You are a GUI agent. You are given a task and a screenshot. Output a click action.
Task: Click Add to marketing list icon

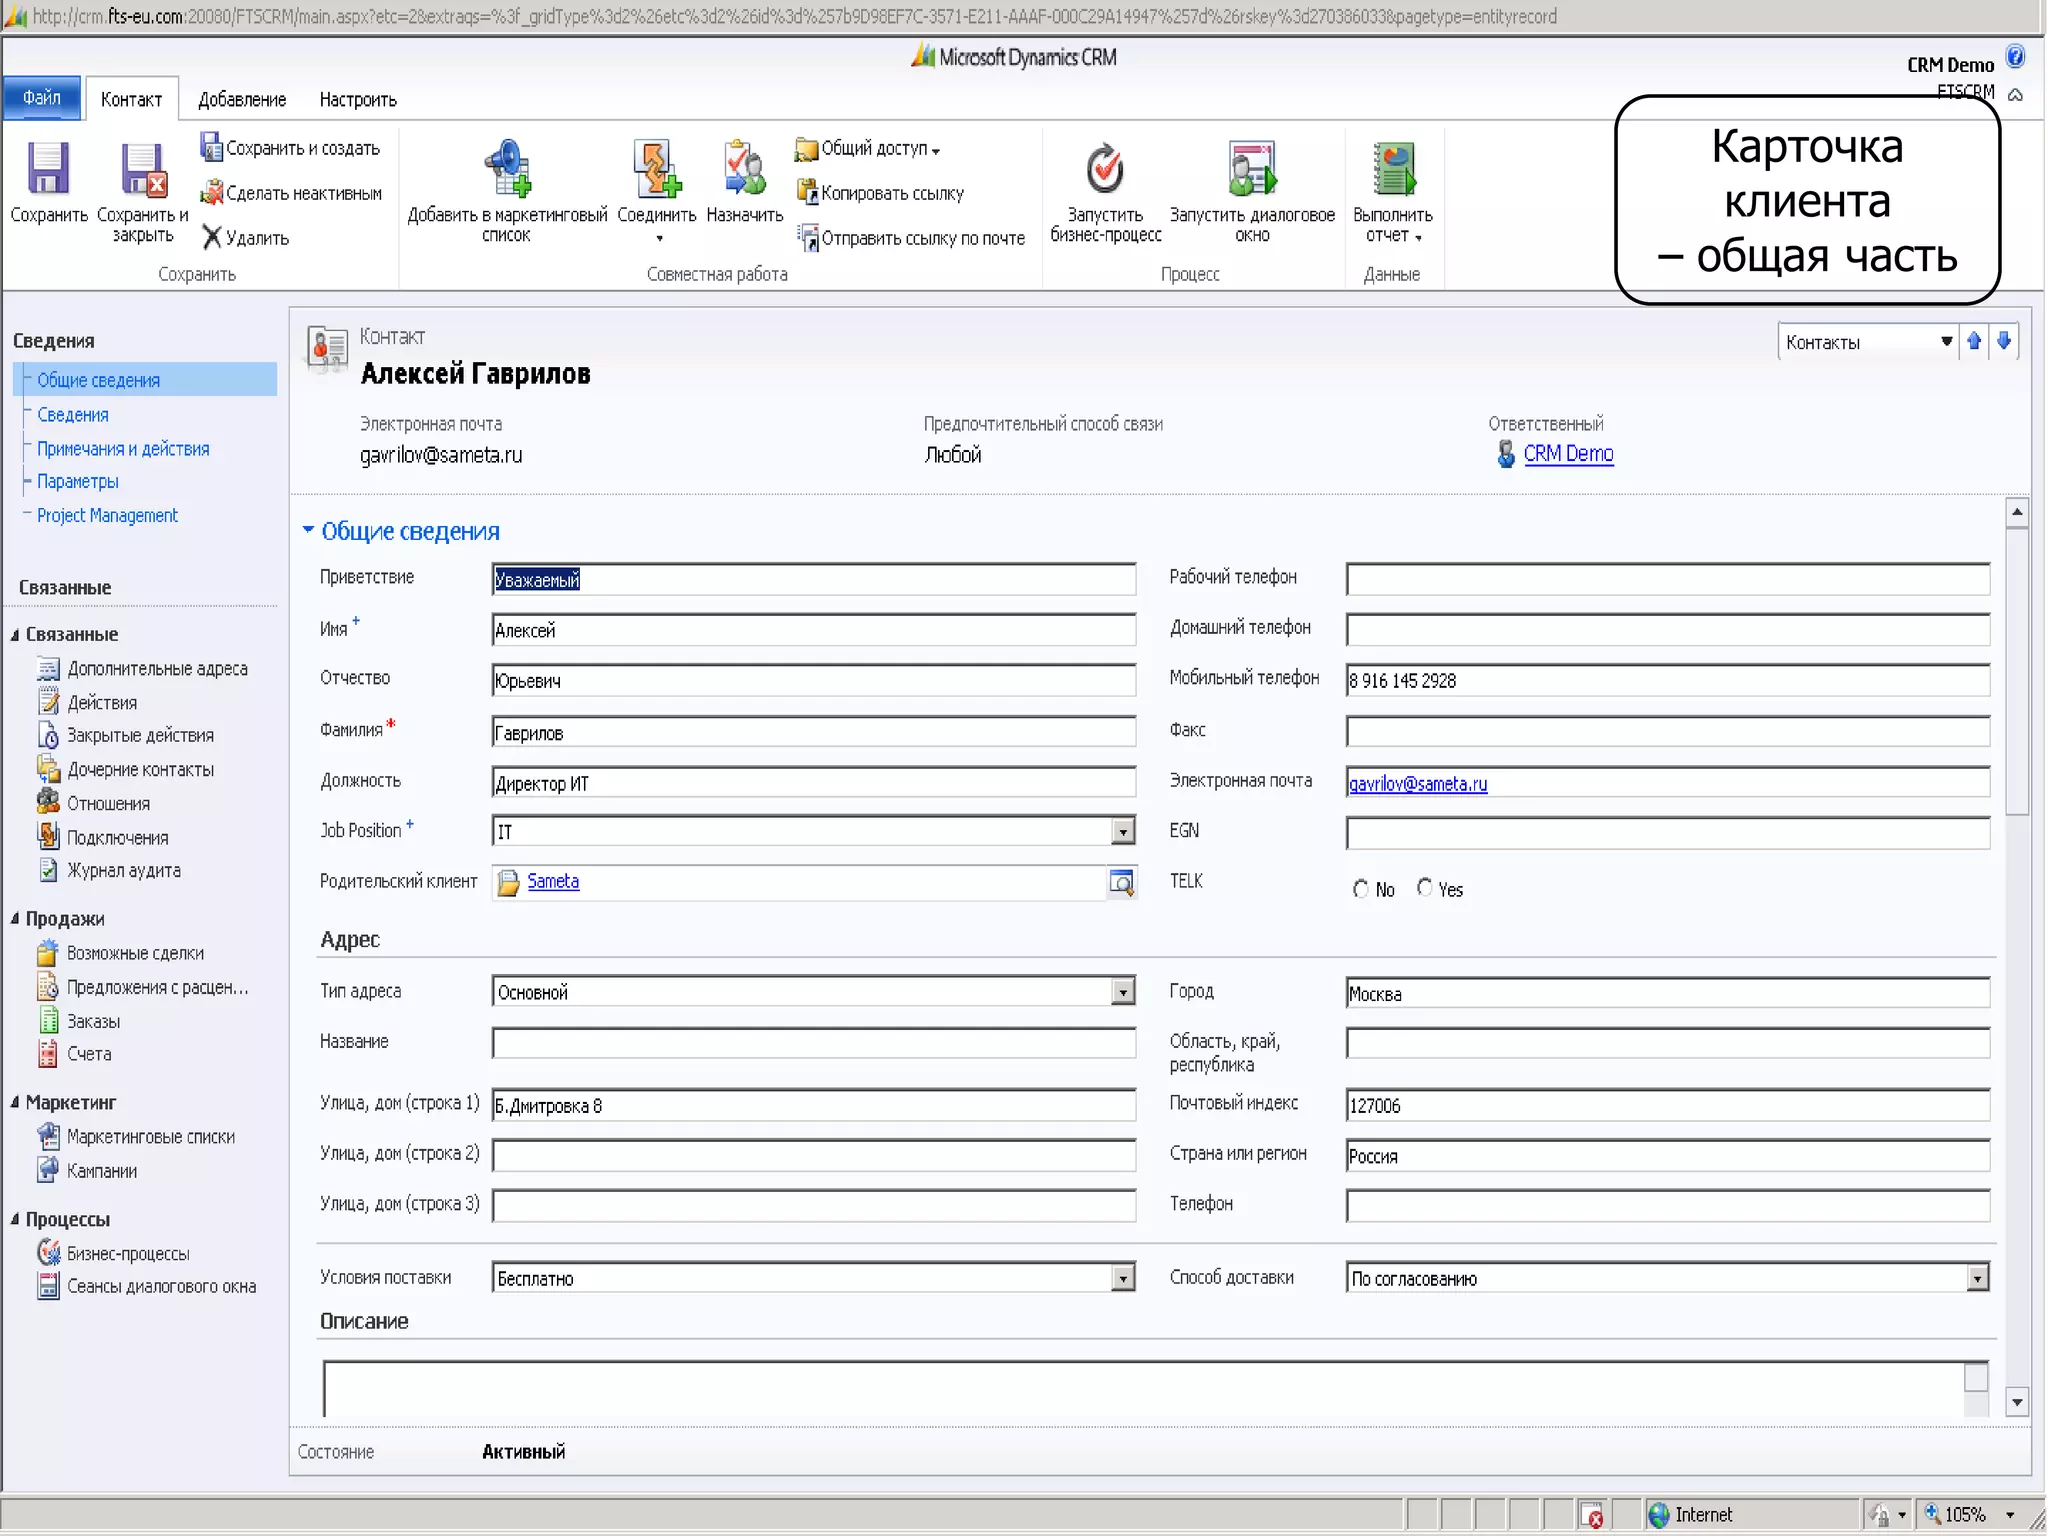(x=508, y=168)
